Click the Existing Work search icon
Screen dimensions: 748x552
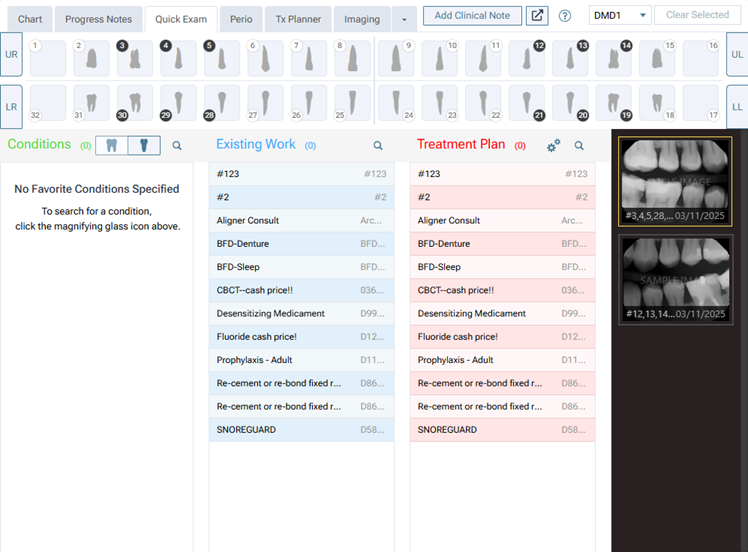[378, 146]
